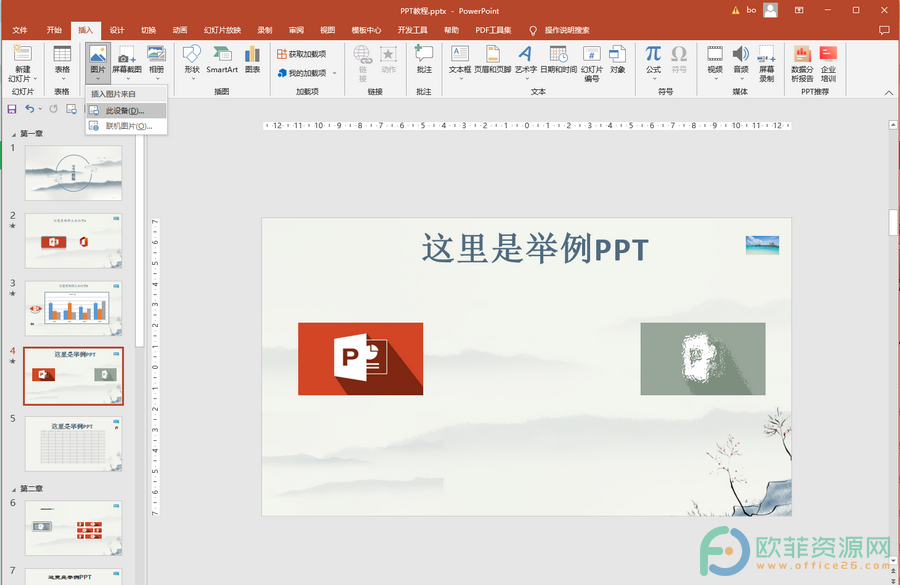Switch to the Home (开始) tab
900x585 pixels.
[55, 30]
